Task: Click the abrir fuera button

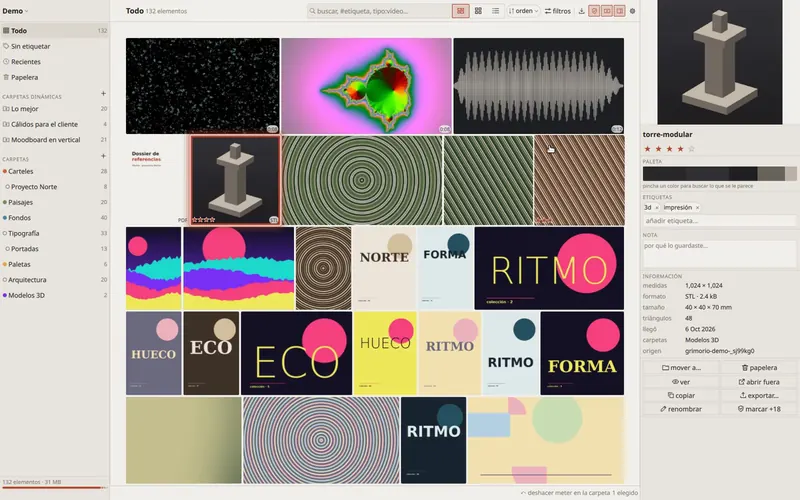Action: pyautogui.click(x=759, y=382)
